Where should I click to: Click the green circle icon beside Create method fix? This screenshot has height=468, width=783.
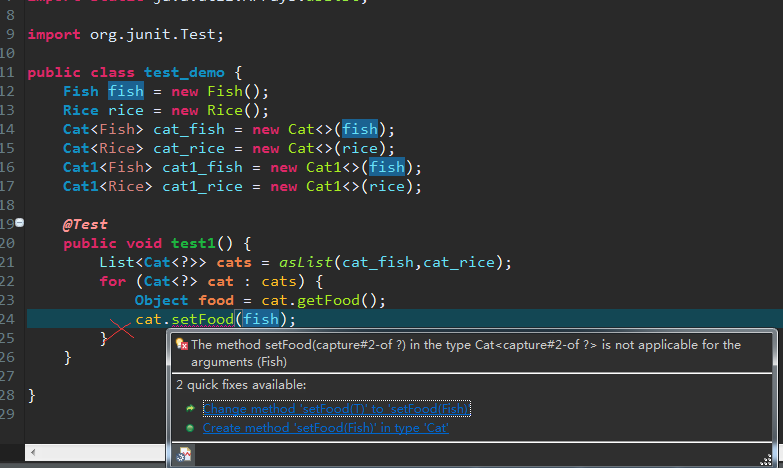(x=190, y=428)
